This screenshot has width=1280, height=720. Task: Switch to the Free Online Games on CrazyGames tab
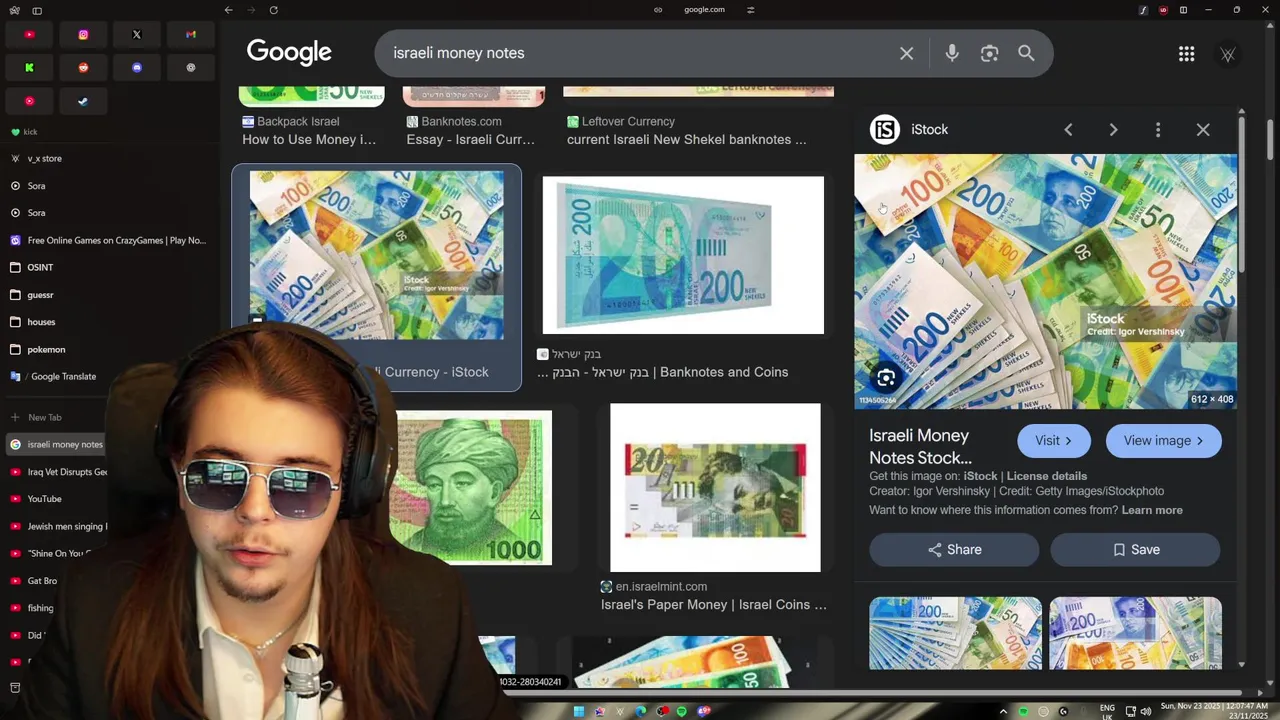[110, 240]
